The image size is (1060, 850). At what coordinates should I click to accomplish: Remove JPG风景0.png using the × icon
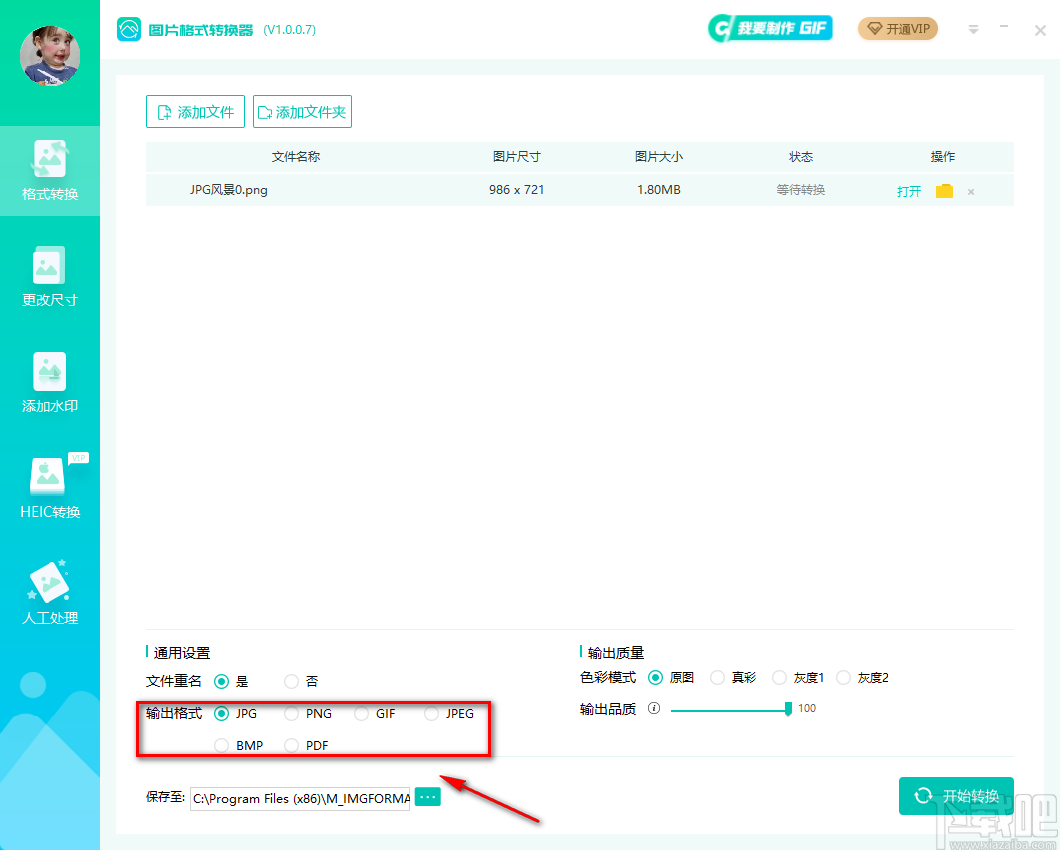click(970, 190)
